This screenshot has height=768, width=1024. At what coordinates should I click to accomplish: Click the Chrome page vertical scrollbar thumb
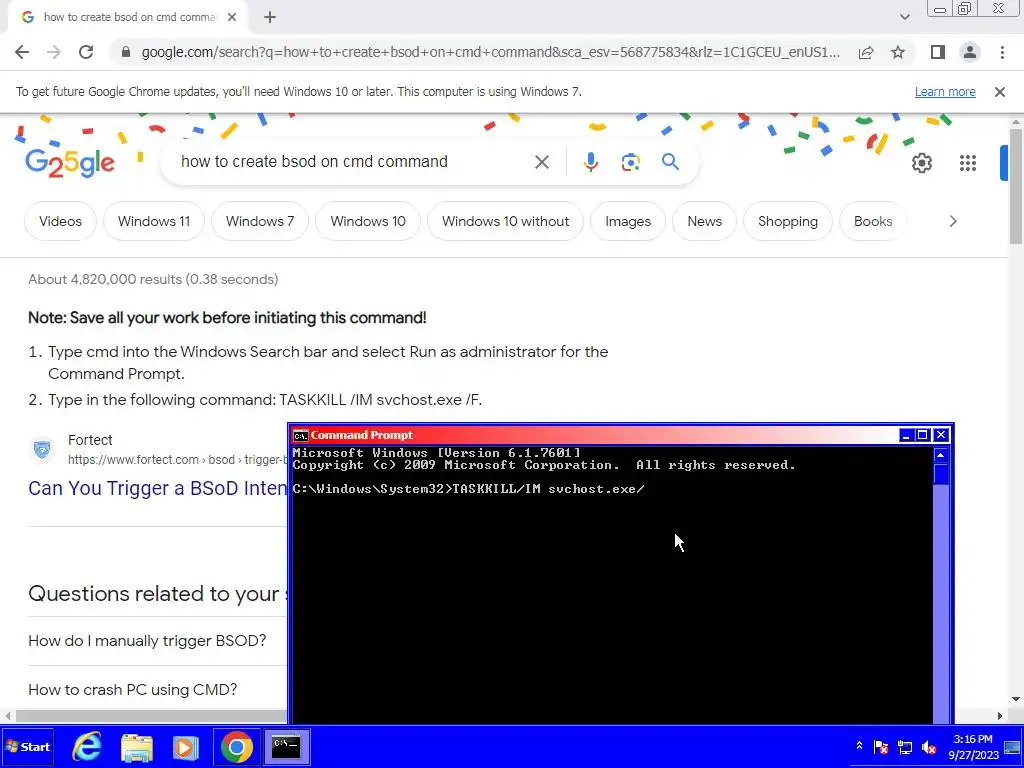point(1015,186)
